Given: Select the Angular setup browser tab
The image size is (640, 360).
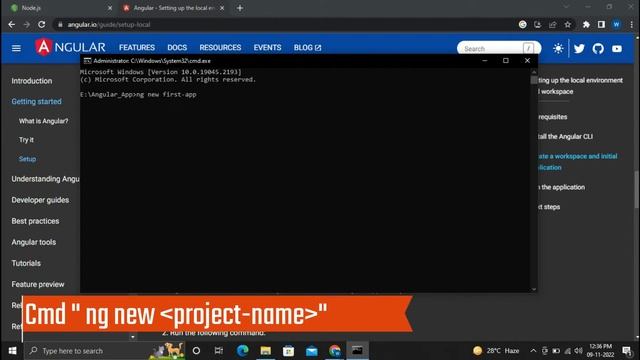Looking at the screenshot, I should pos(174,8).
